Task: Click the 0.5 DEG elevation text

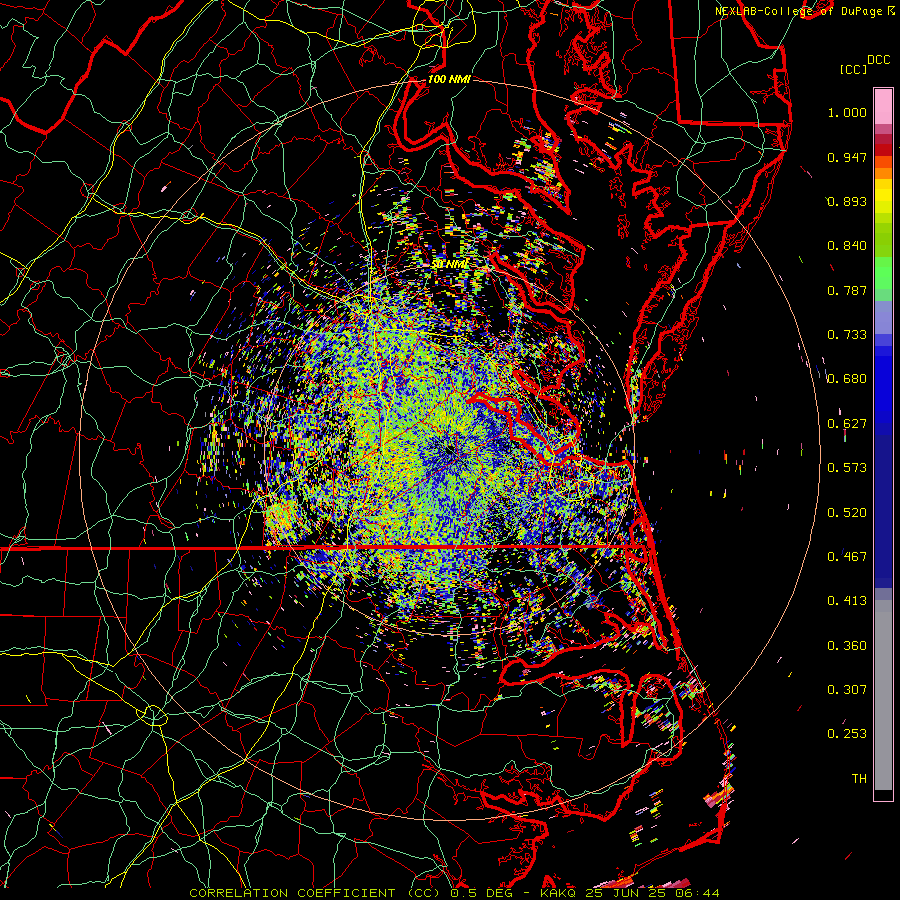Action: click(482, 893)
